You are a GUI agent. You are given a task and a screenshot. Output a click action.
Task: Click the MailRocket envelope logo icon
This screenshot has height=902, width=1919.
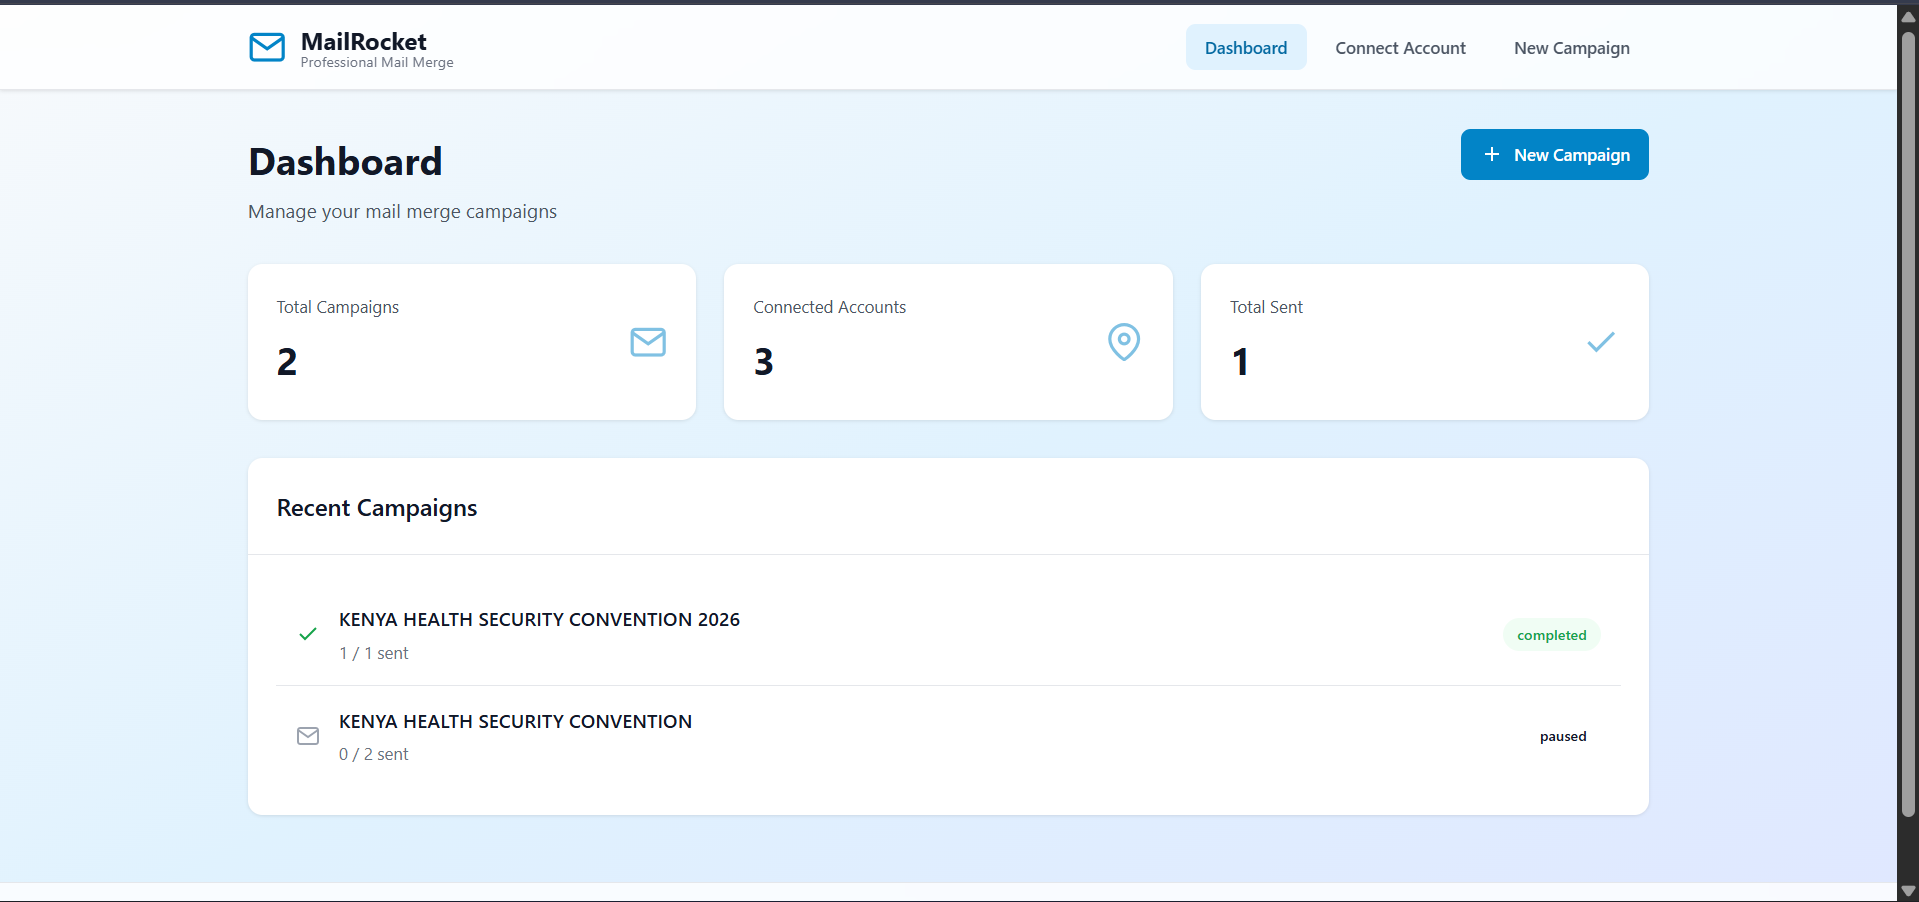pos(267,47)
